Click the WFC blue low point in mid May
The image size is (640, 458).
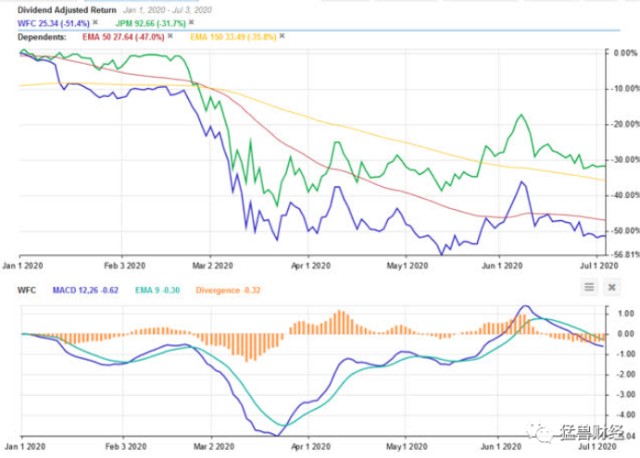click(441, 254)
